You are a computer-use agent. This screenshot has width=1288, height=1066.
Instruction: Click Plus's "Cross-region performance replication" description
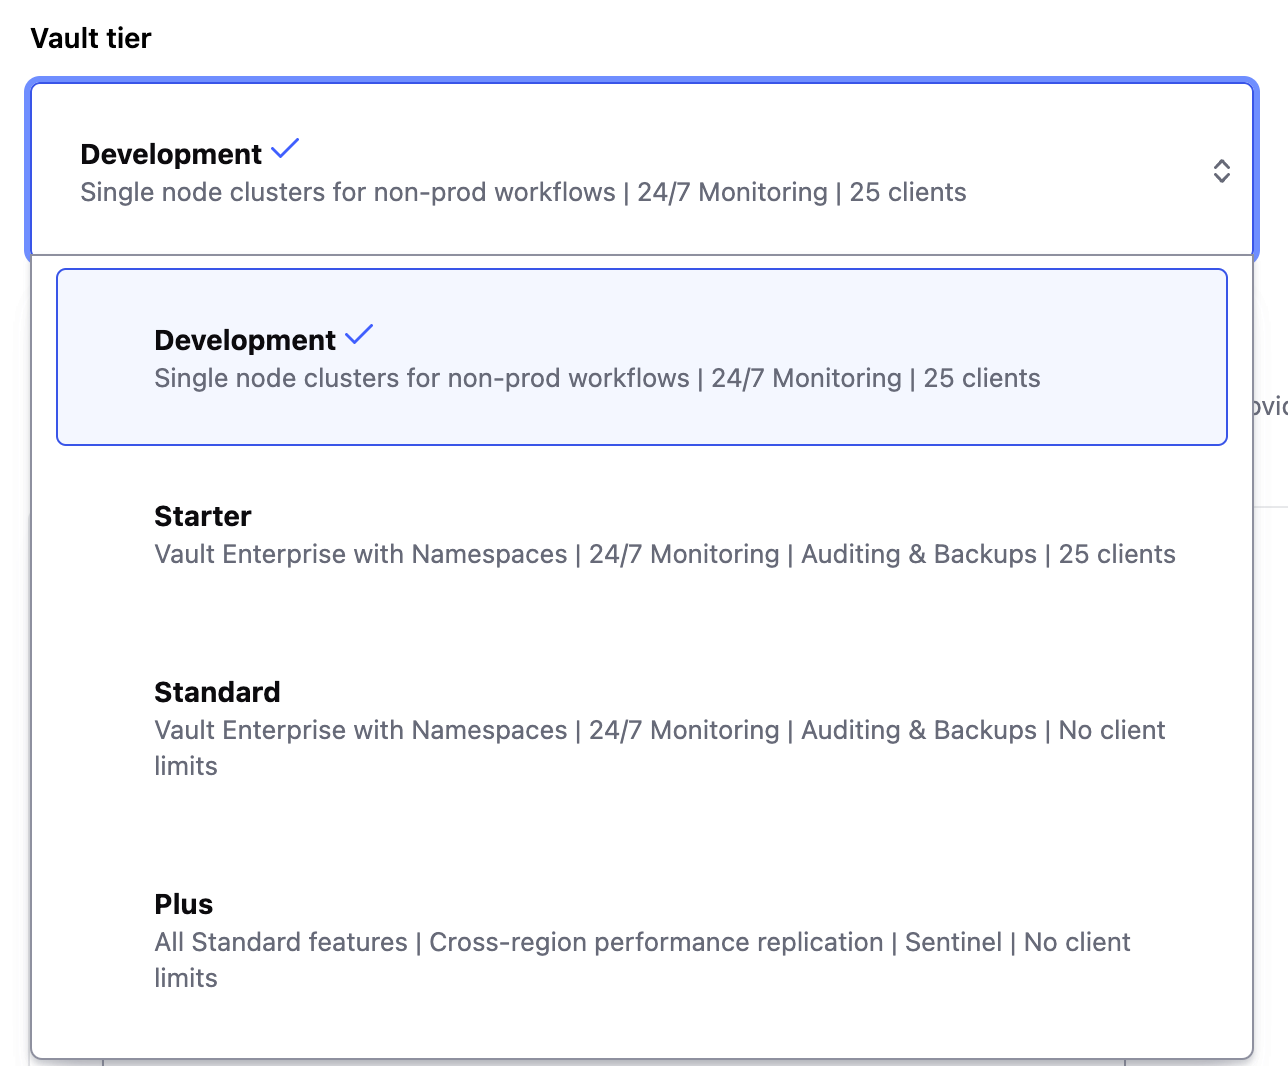[x=656, y=942]
